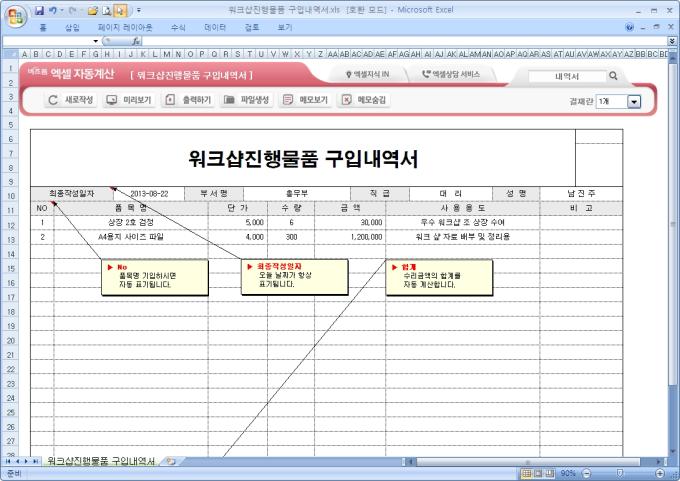Click the 파일생성 file creation button
Image resolution: width=680 pixels, height=481 pixels.
(x=247, y=100)
